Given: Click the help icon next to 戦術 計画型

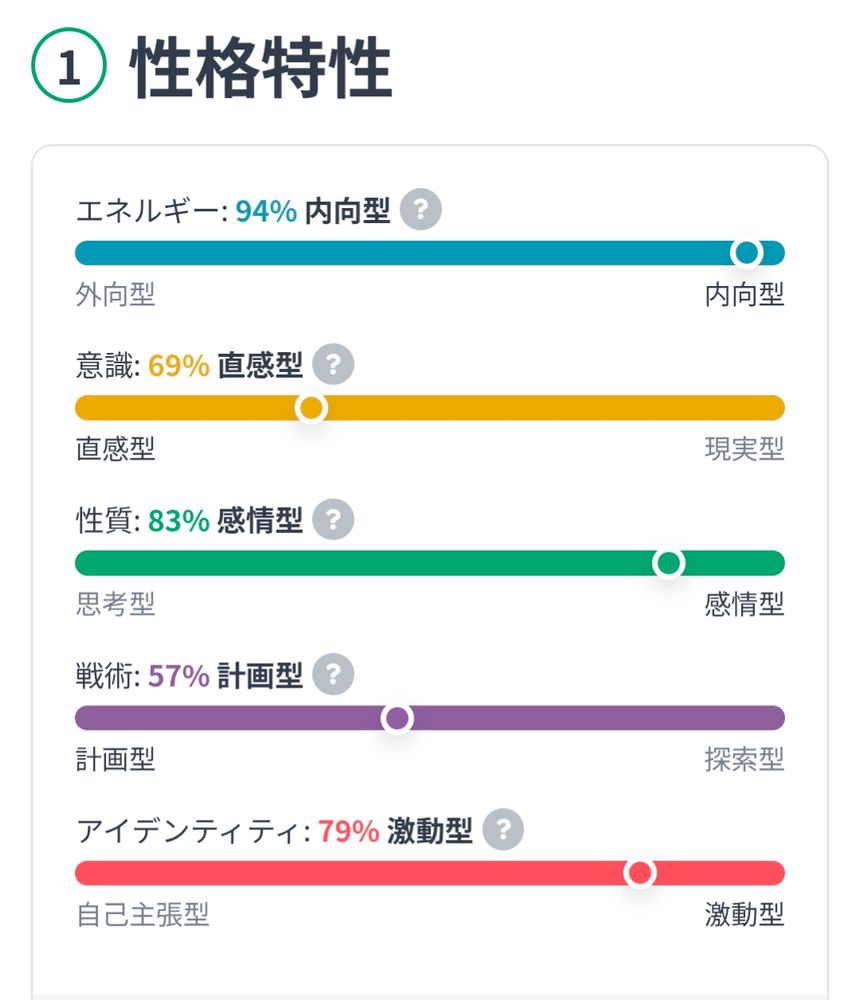Looking at the screenshot, I should (333, 675).
